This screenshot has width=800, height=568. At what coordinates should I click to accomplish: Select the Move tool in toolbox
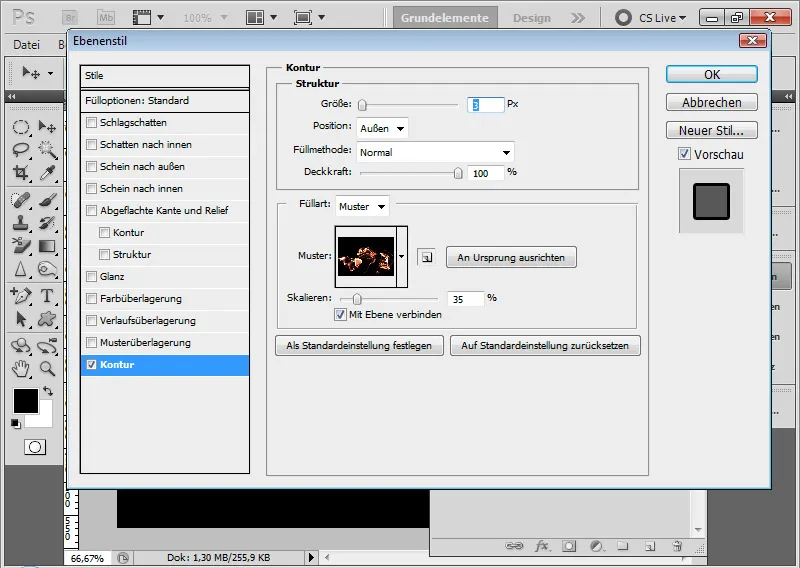click(x=47, y=127)
